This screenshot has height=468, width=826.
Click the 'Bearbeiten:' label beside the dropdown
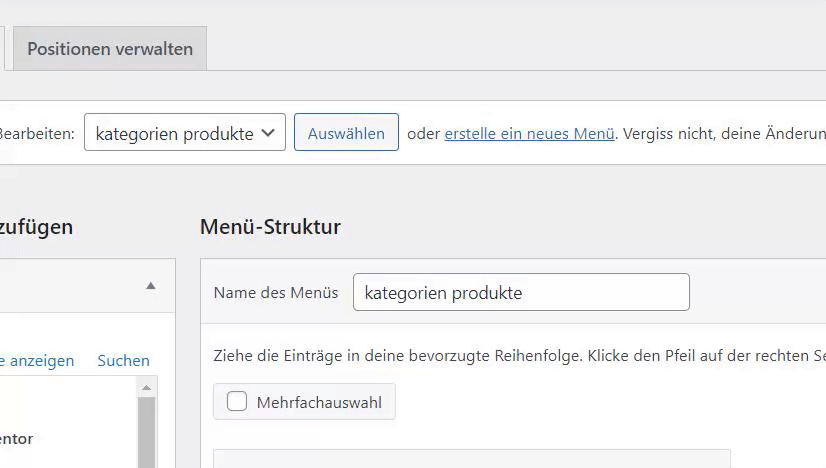click(37, 133)
